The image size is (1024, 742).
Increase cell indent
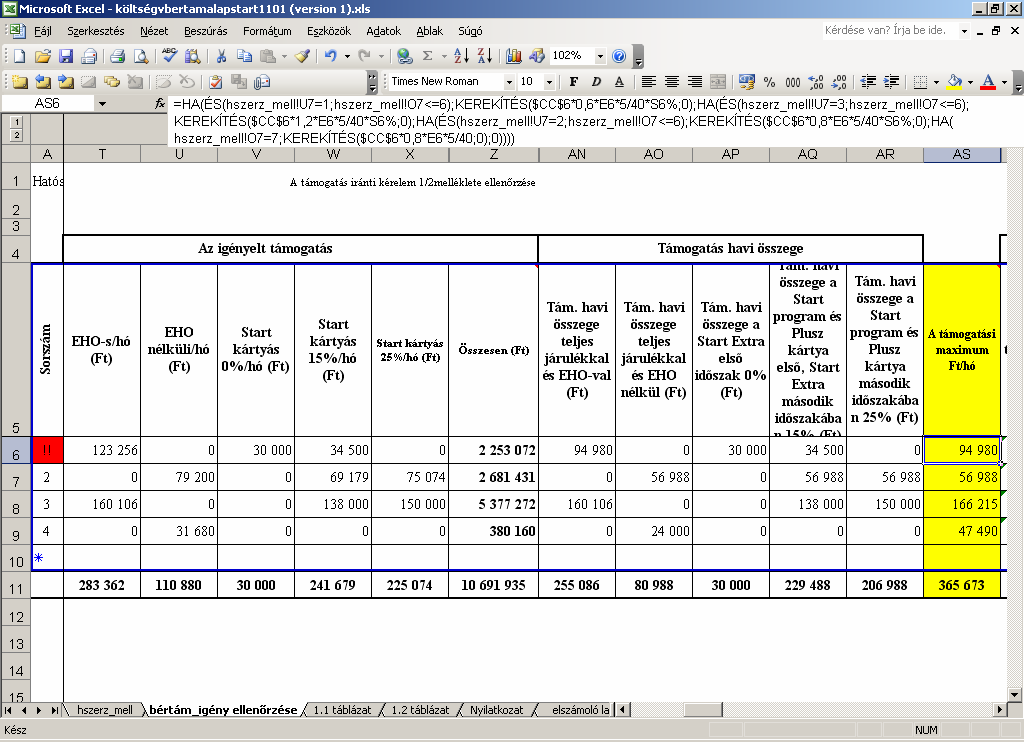pyautogui.click(x=891, y=82)
